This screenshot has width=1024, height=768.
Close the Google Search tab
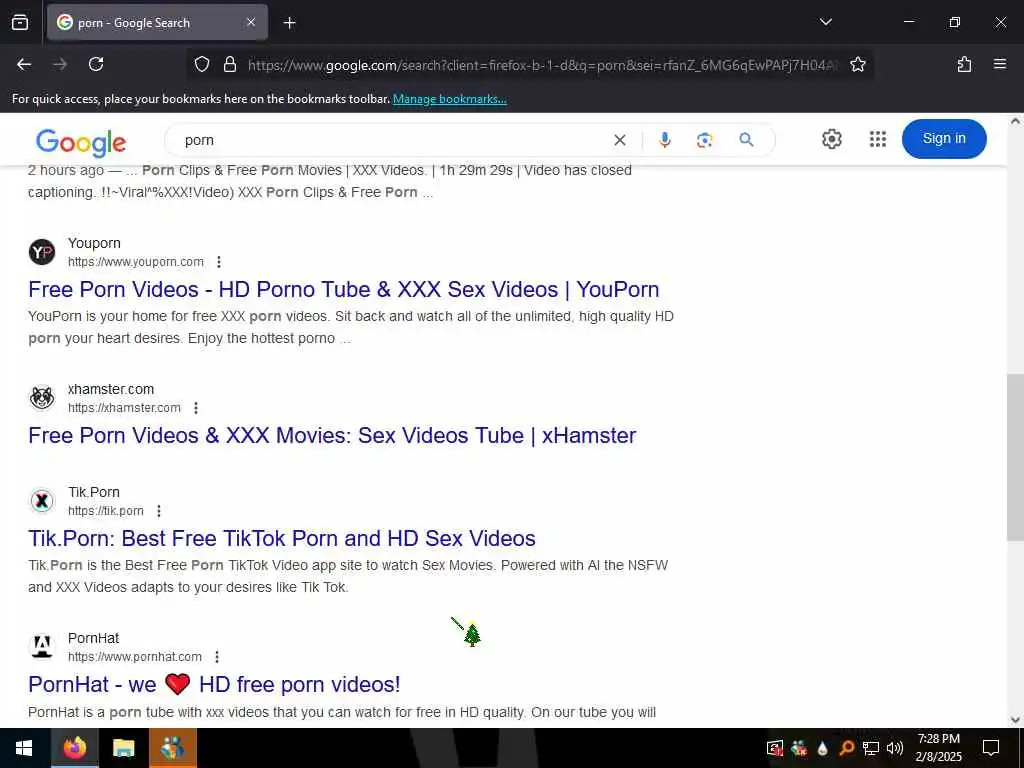tap(251, 22)
